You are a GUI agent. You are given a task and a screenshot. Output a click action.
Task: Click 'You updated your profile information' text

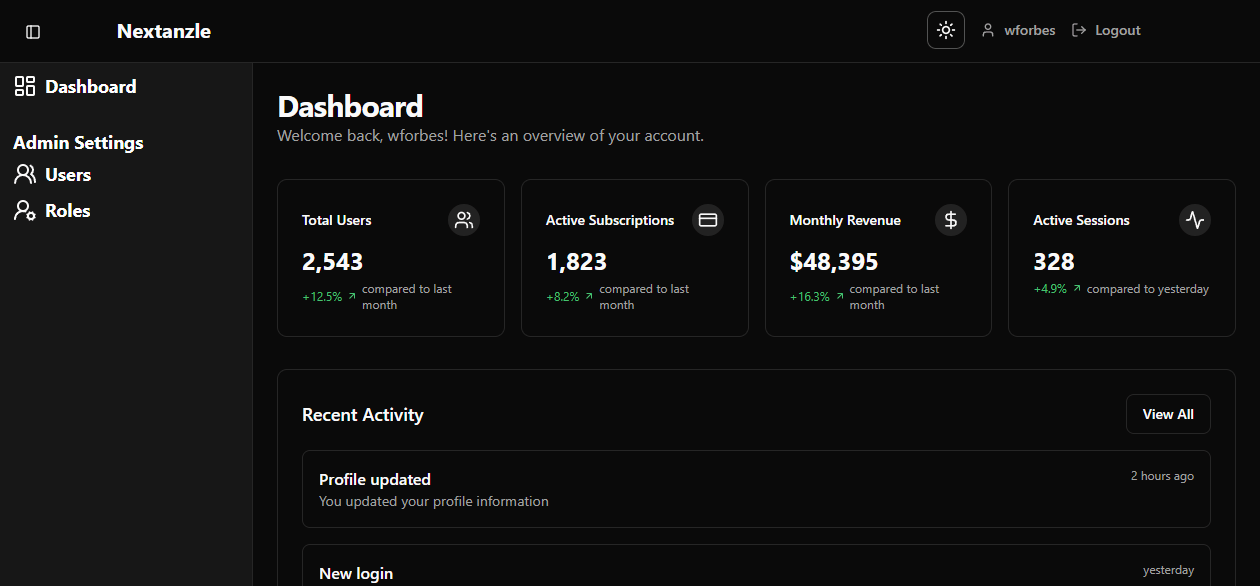(x=434, y=501)
